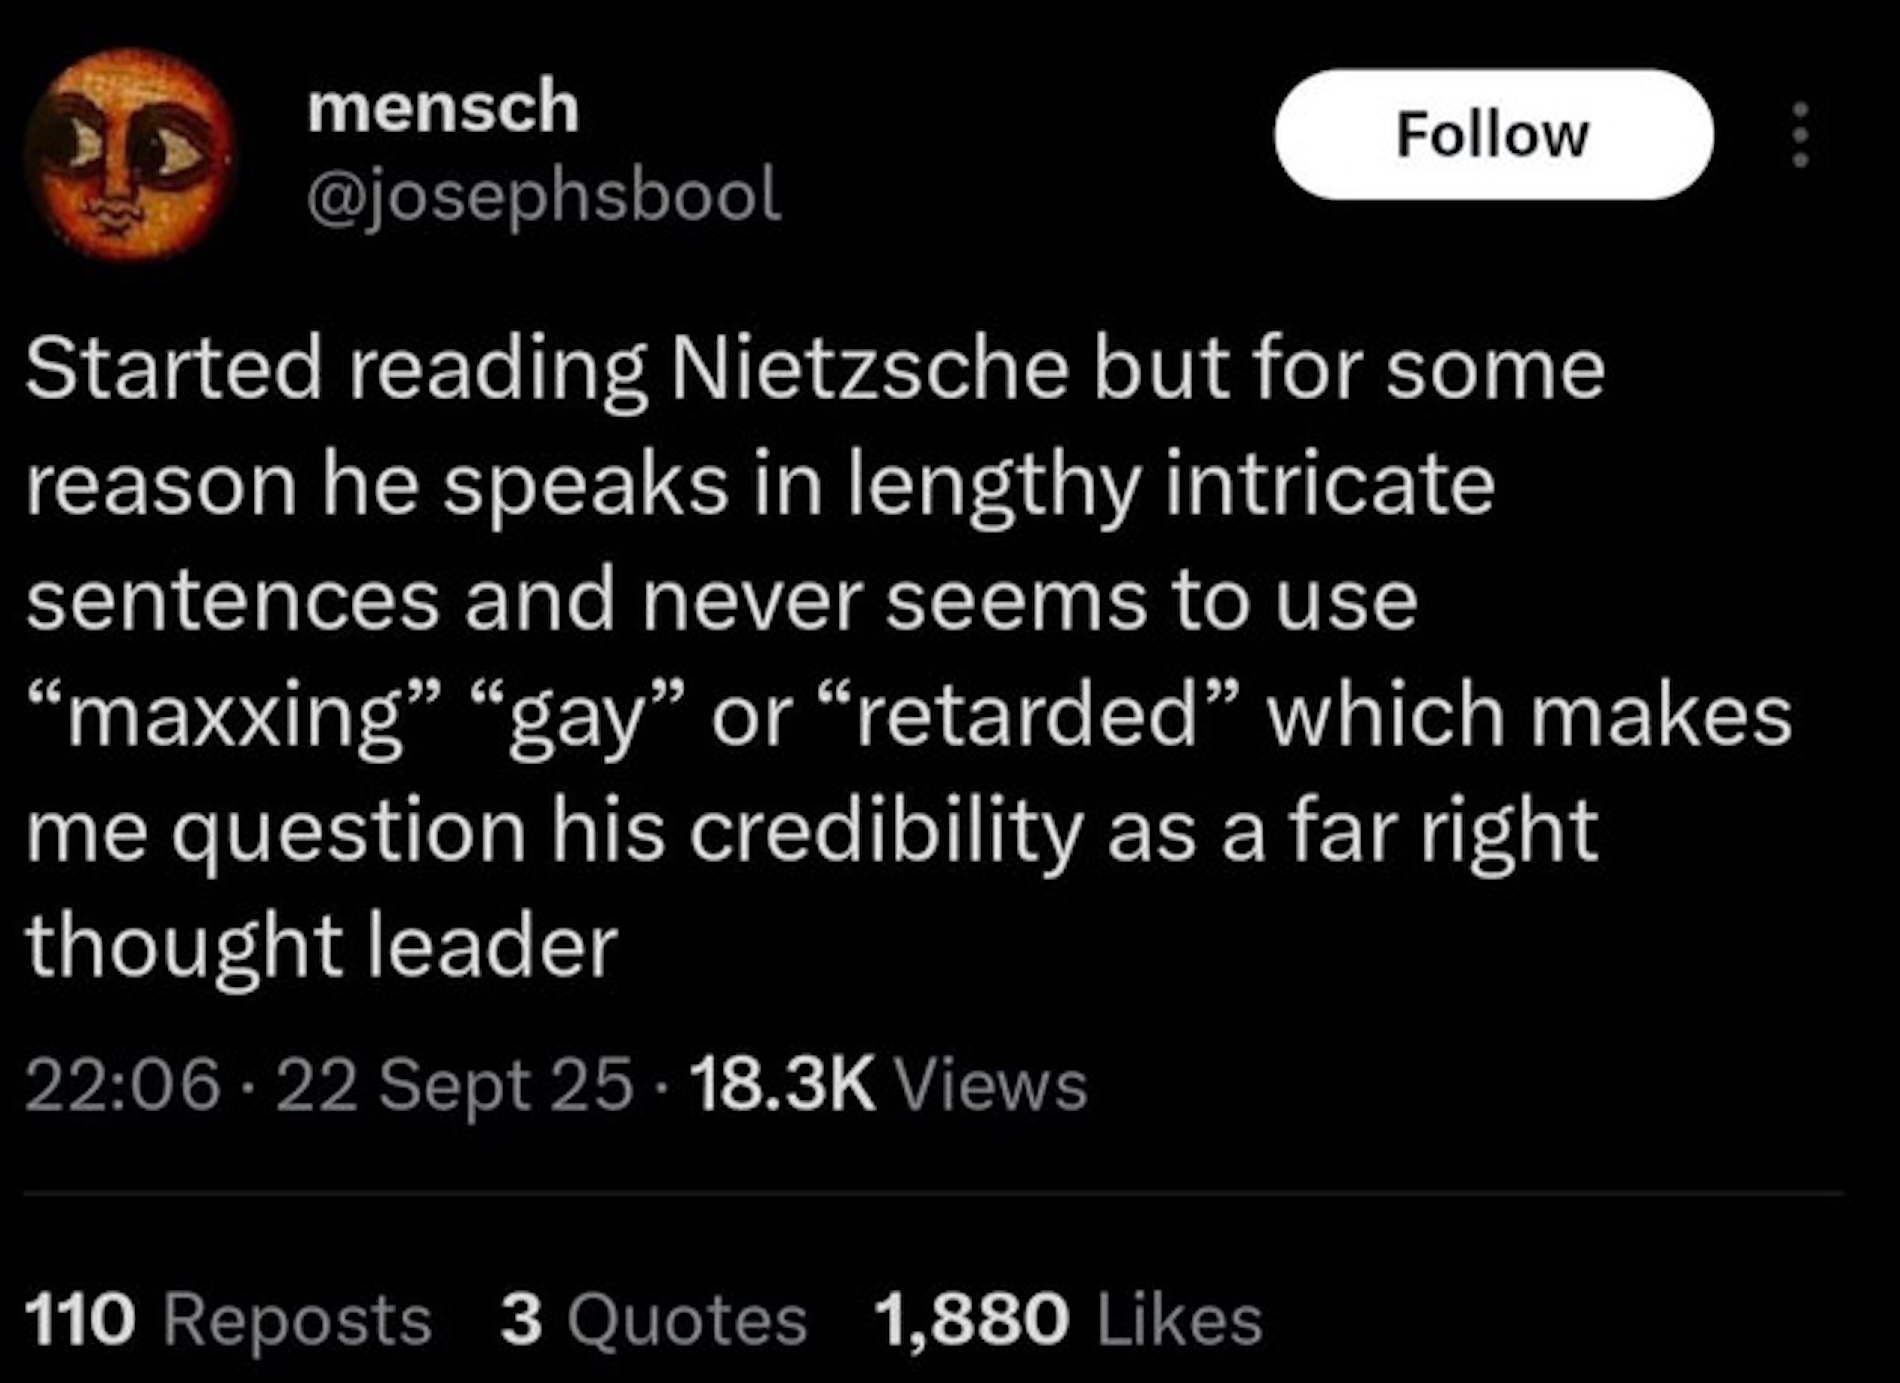The image size is (1900, 1383).
Task: Click the 22 Sept 25 date
Action: [x=454, y=1086]
